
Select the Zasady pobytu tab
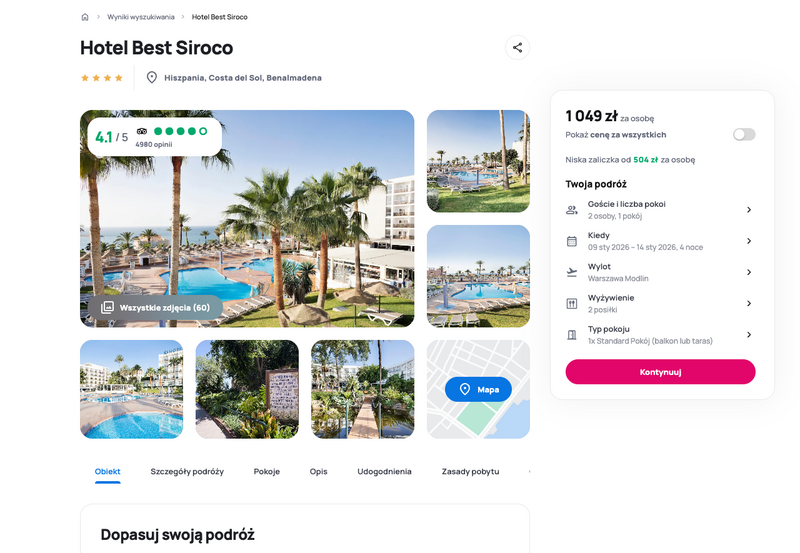pos(470,471)
